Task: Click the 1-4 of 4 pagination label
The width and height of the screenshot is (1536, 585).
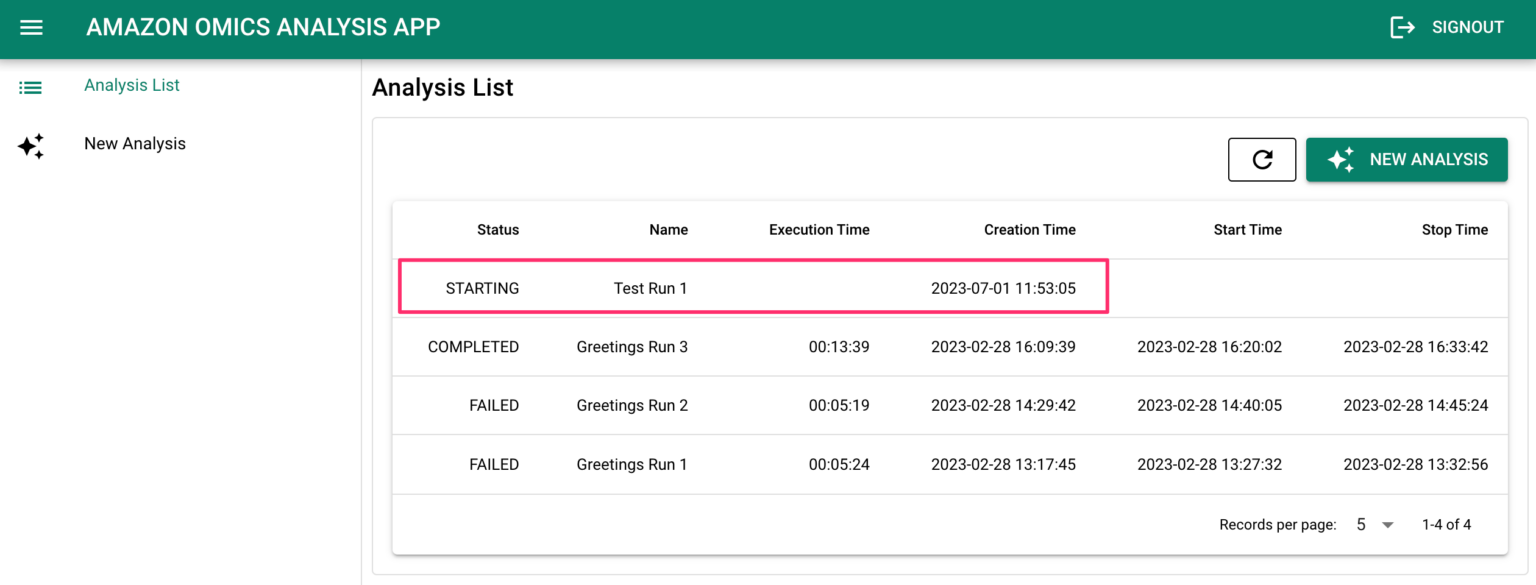Action: 1446,524
